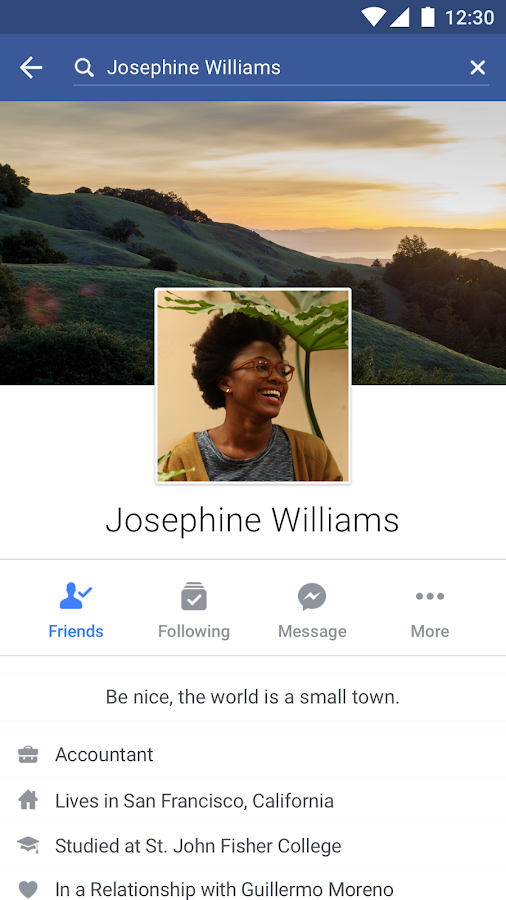Open the Messenger Message icon
The height and width of the screenshot is (900, 506).
(312, 596)
